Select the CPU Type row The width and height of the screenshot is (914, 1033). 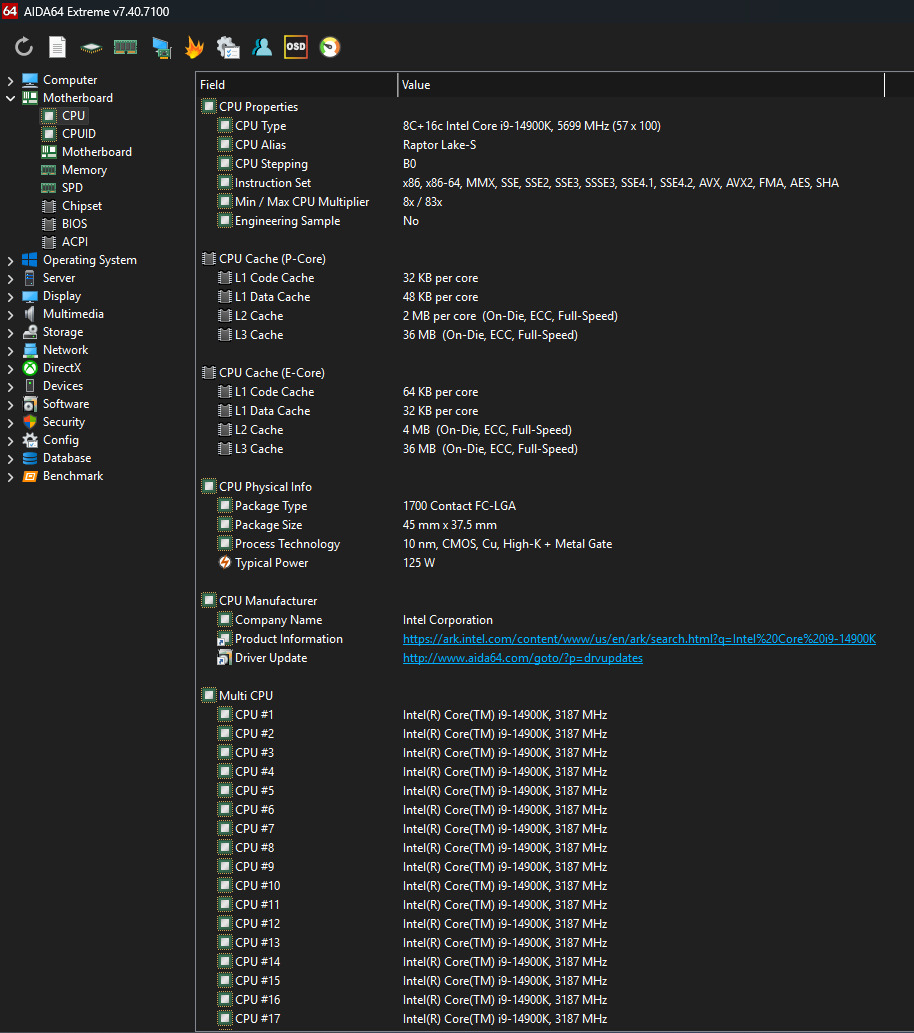[x=554, y=126]
